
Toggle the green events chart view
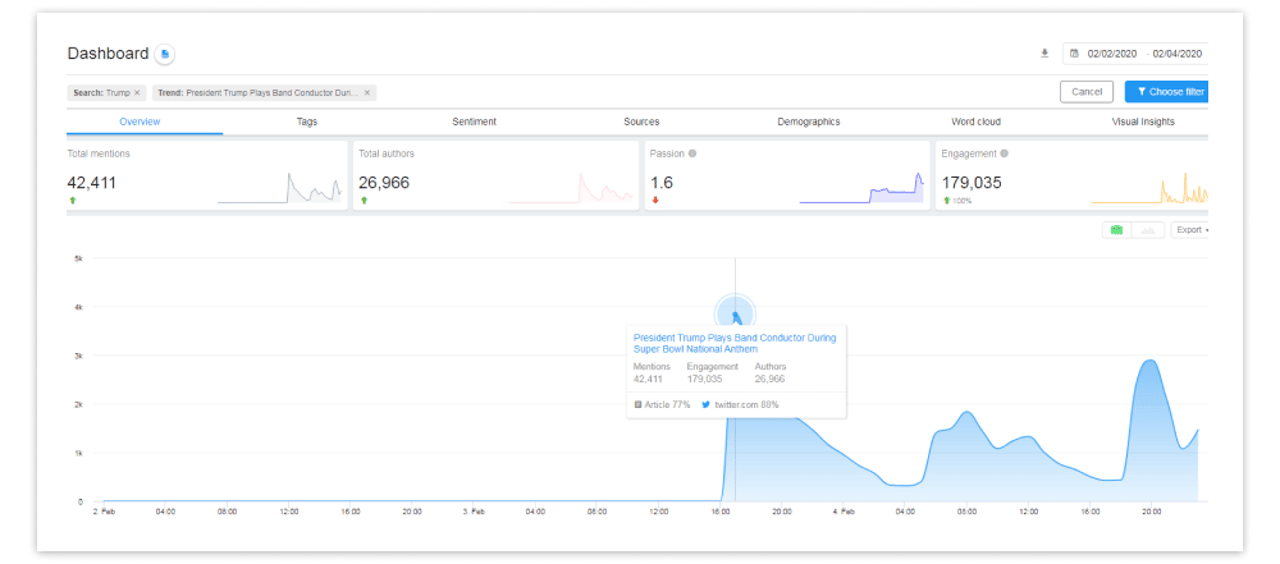1117,230
